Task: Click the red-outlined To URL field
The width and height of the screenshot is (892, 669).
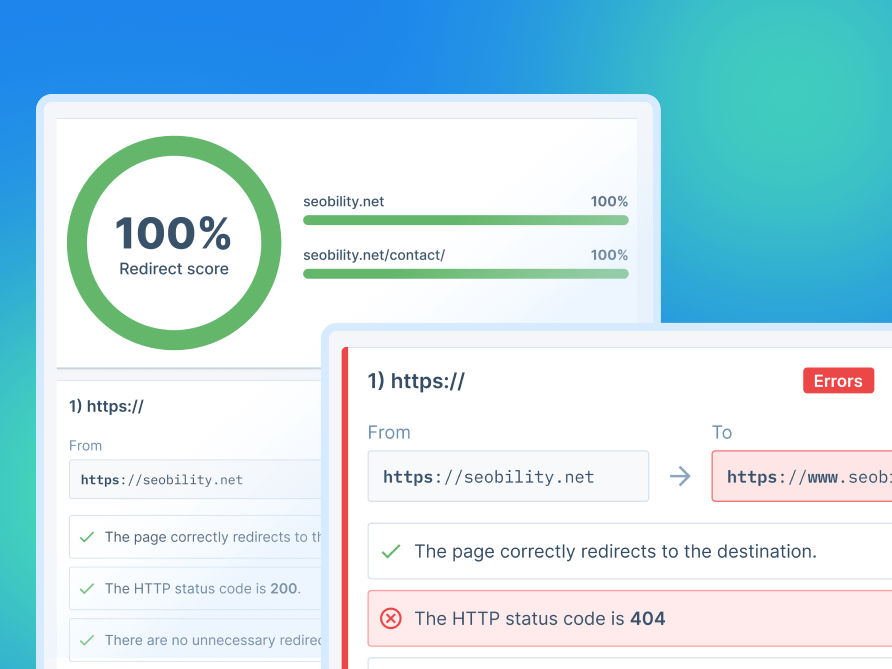Action: 800,477
